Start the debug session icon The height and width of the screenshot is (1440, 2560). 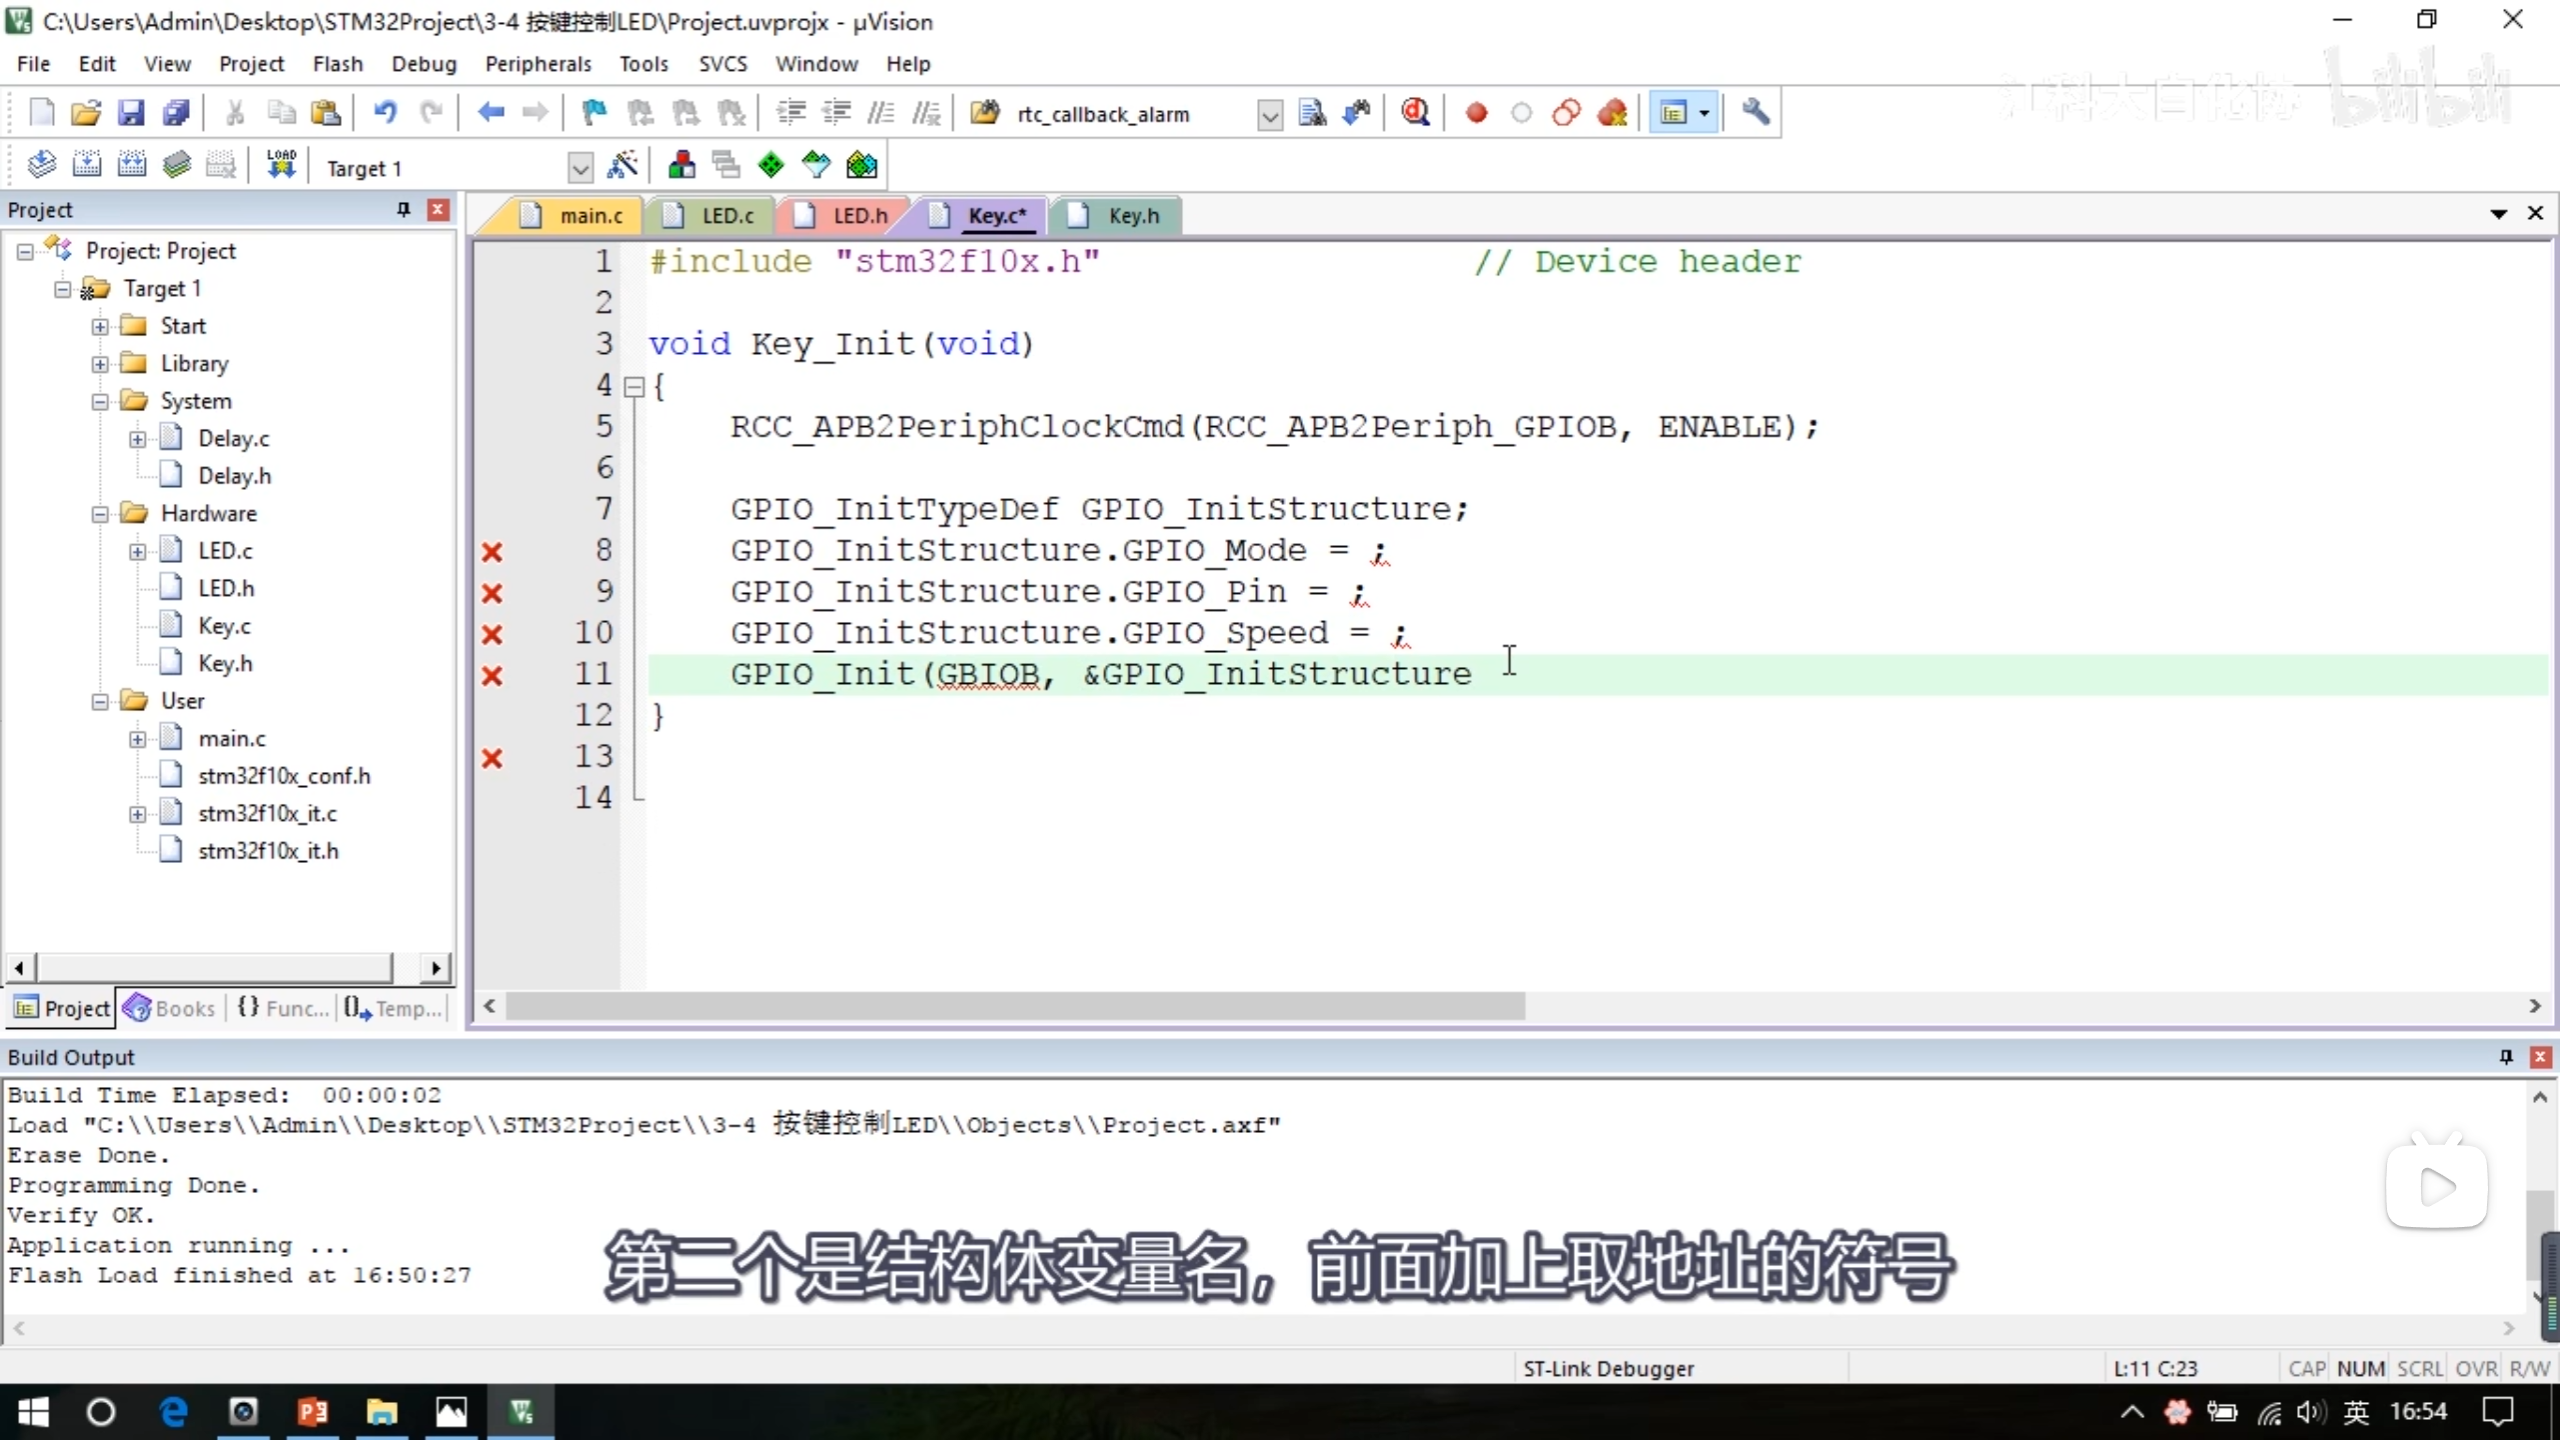tap(1414, 113)
